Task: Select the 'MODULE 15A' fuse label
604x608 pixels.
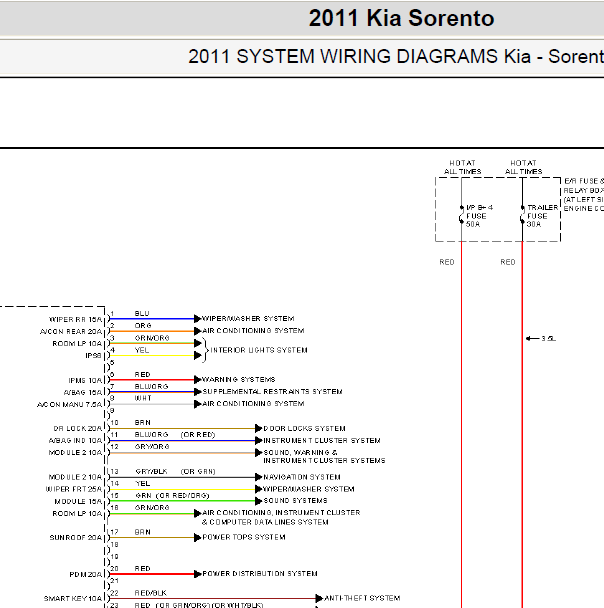Action: click(78, 501)
